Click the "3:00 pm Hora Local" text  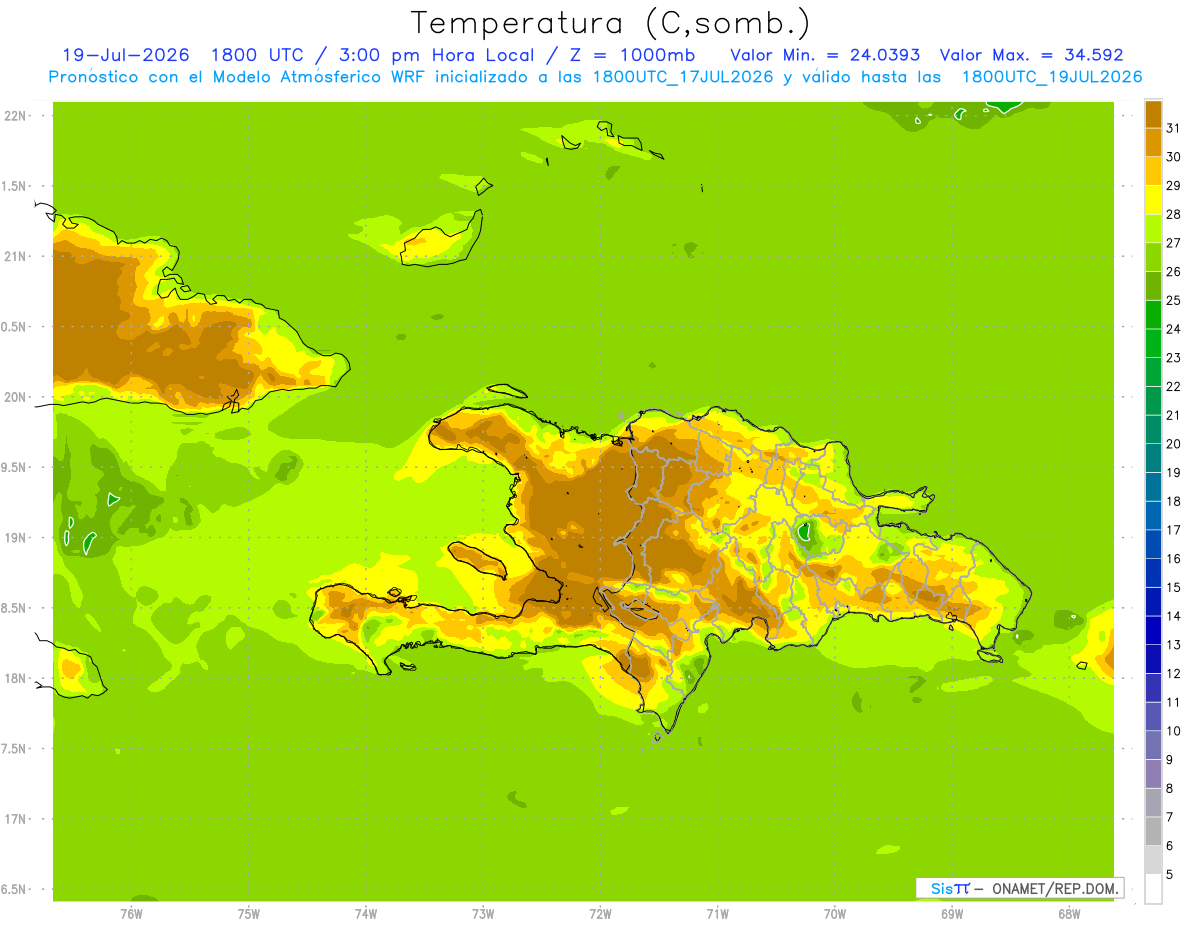point(438,55)
